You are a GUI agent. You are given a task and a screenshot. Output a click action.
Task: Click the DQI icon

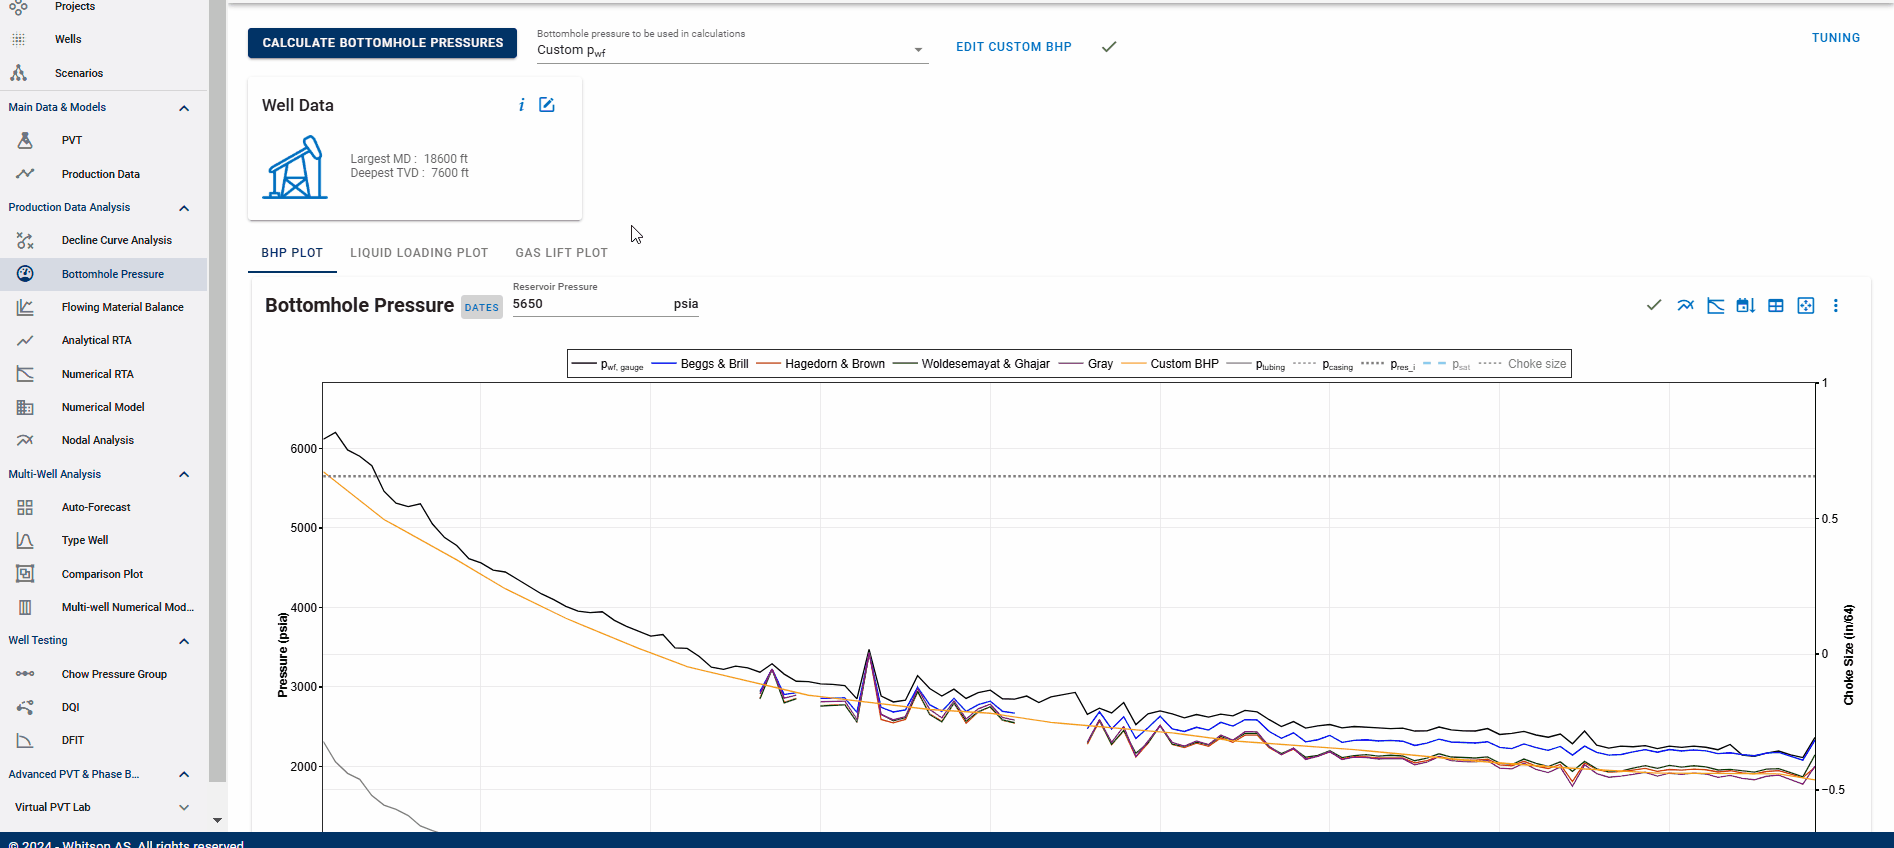[25, 707]
